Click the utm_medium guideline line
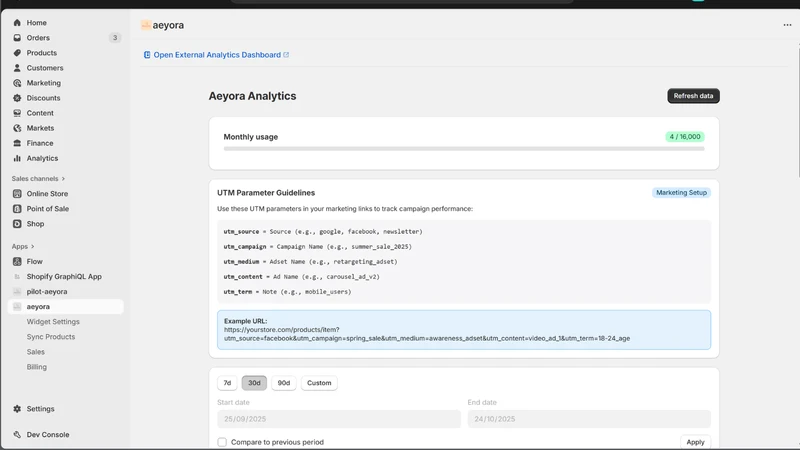 point(310,262)
